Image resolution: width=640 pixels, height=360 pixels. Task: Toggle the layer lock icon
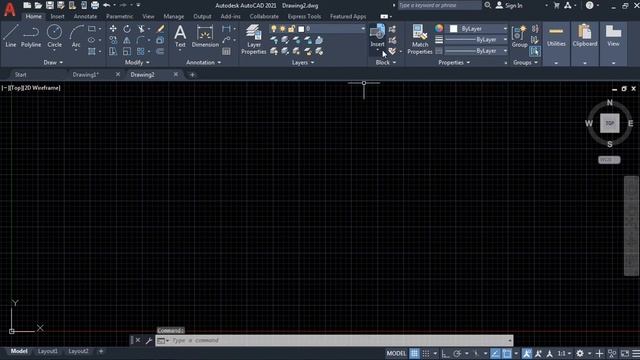point(291,29)
